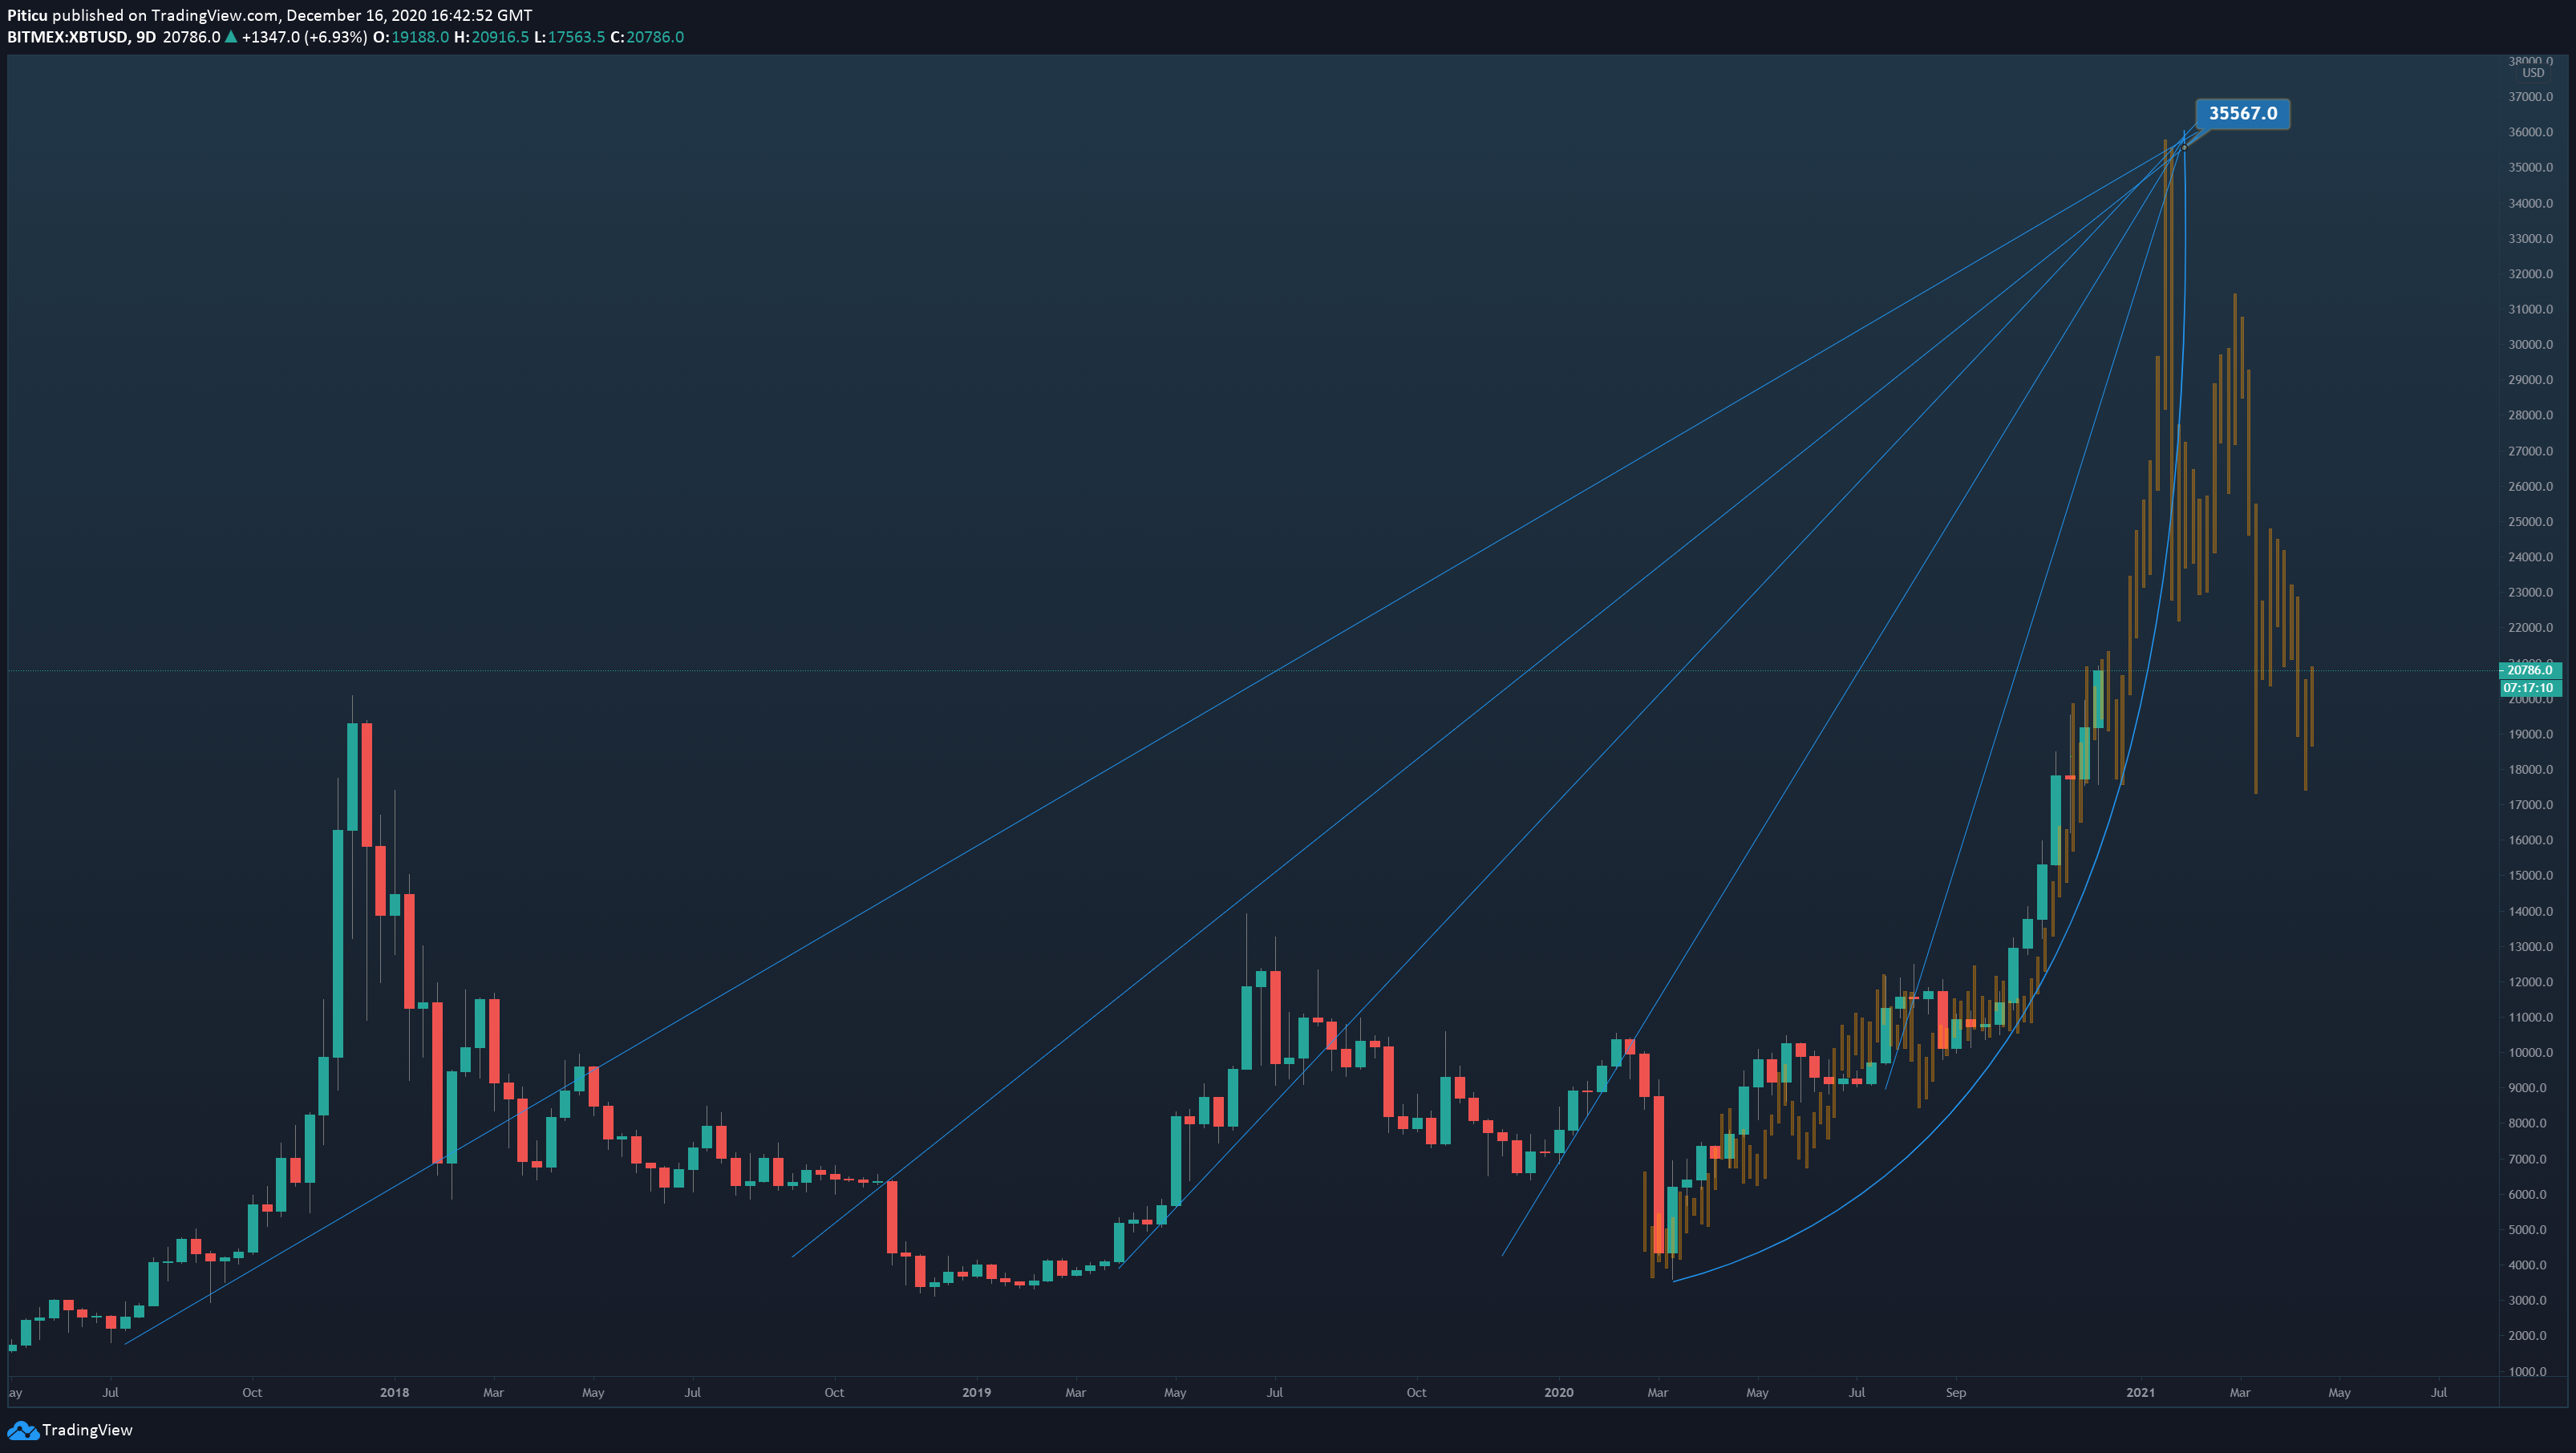Image resolution: width=2576 pixels, height=1453 pixels.
Task: Click the low value L:17563.5
Action: pyautogui.click(x=569, y=37)
